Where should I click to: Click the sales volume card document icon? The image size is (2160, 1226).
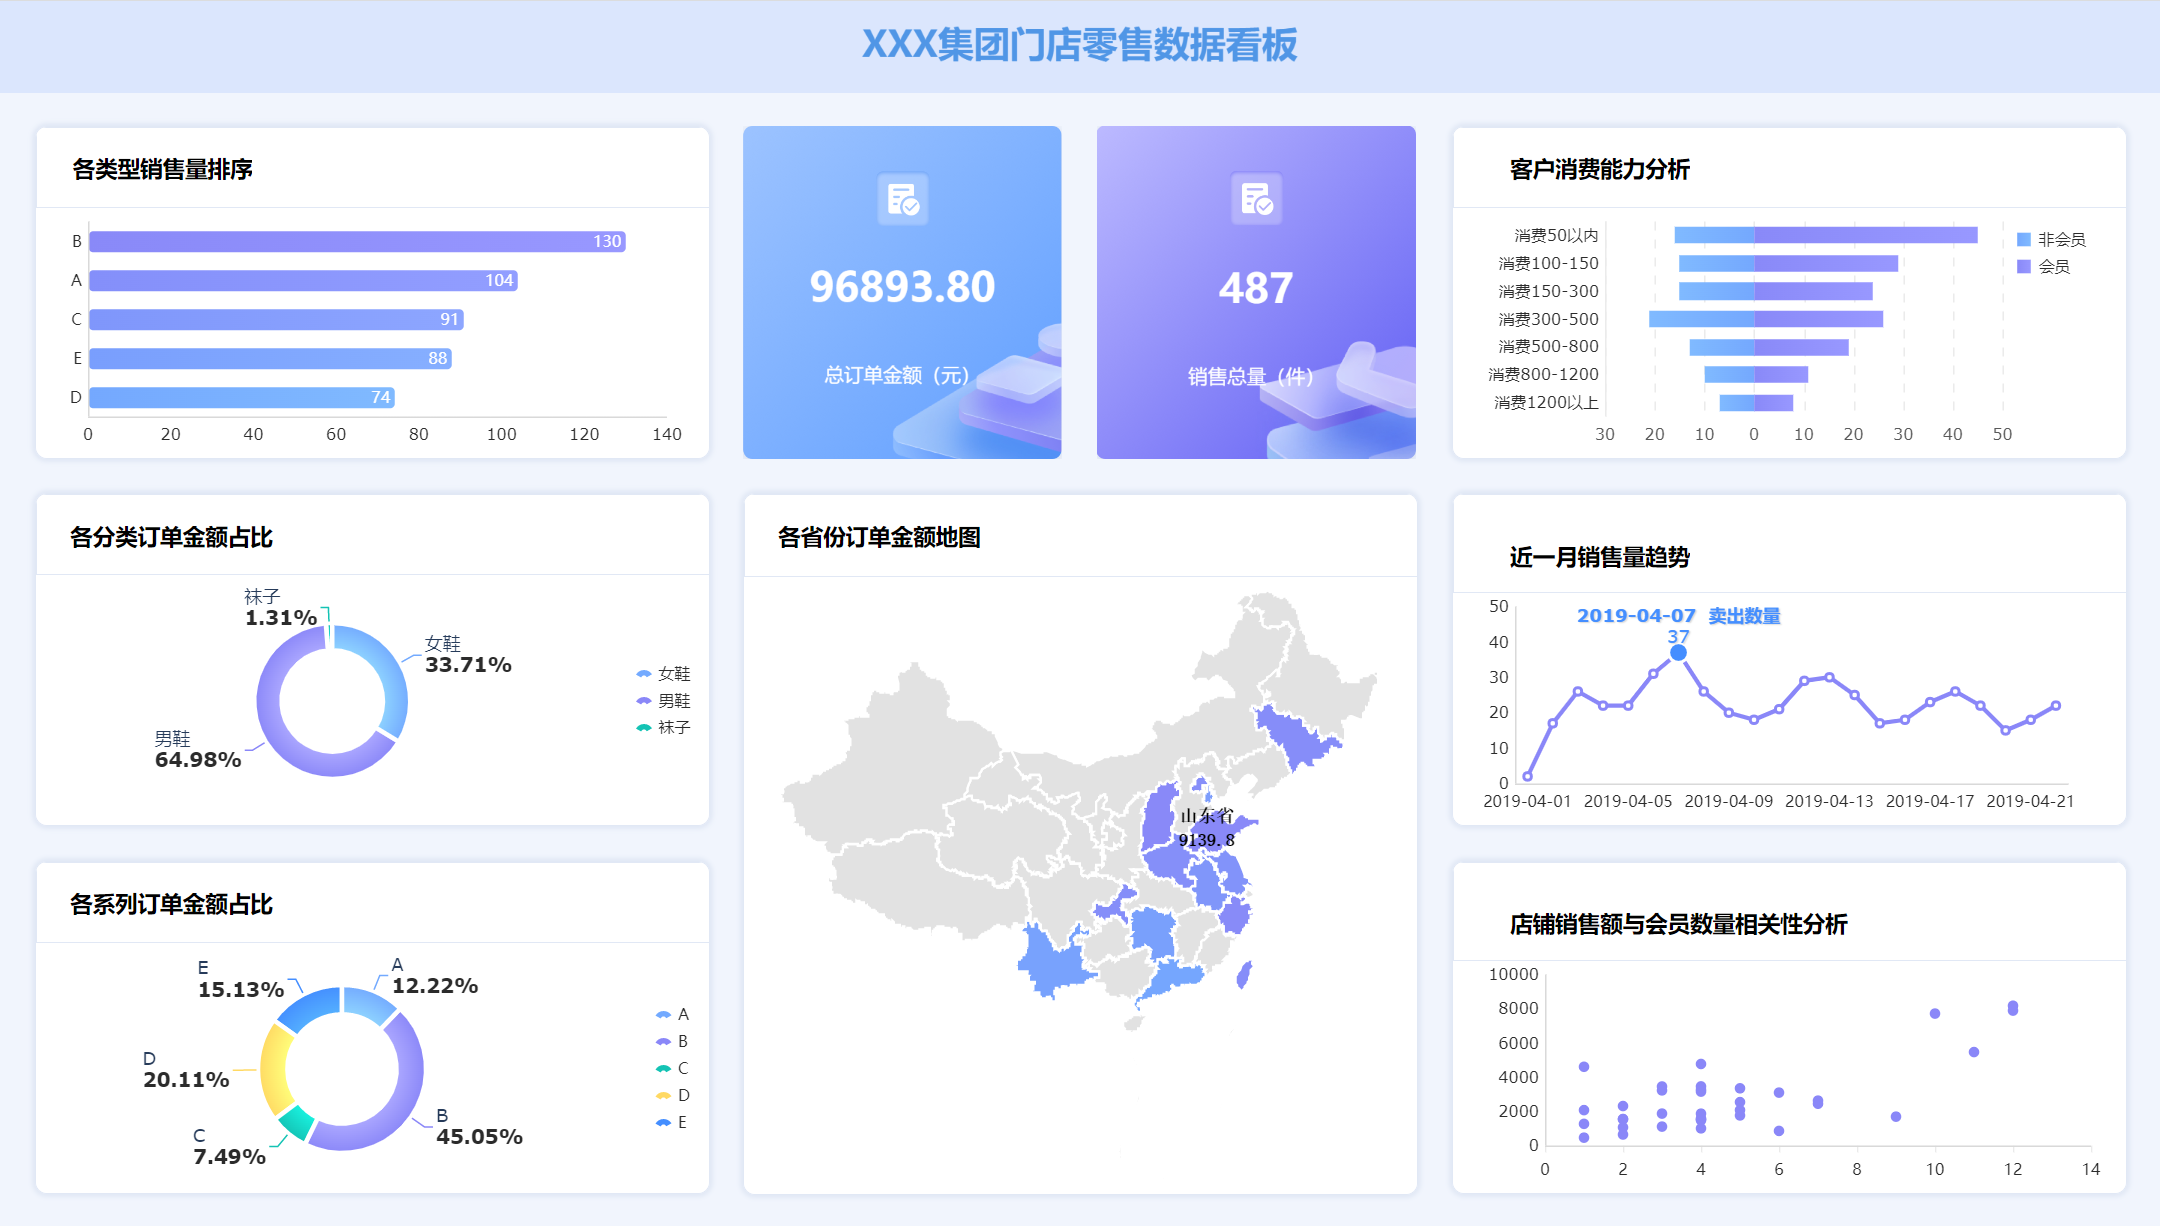tap(1256, 199)
